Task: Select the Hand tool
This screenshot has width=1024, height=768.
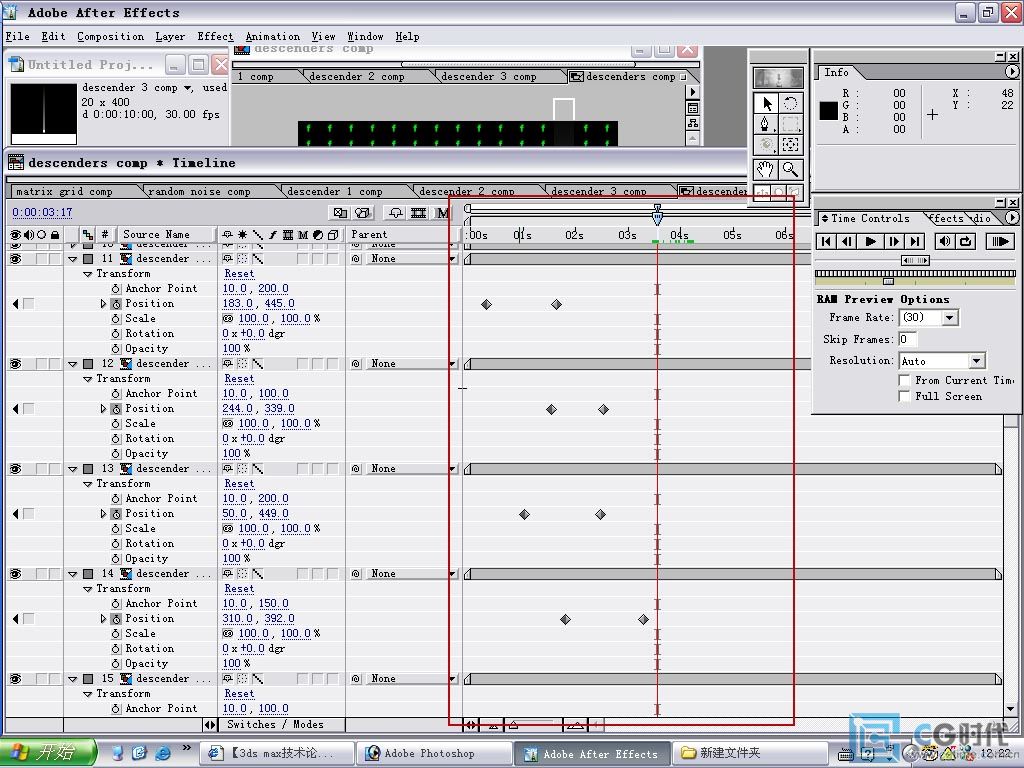Action: [x=766, y=170]
